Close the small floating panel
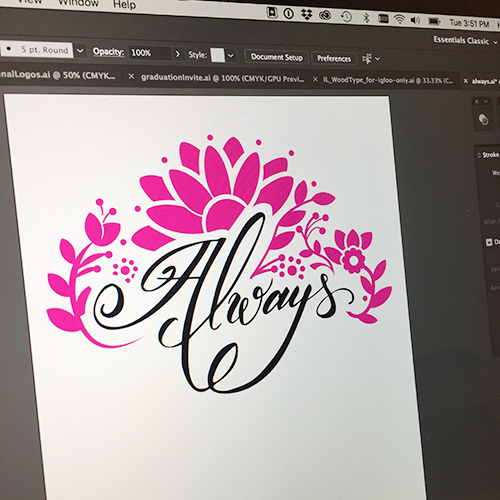The image size is (500, 500). [477, 102]
